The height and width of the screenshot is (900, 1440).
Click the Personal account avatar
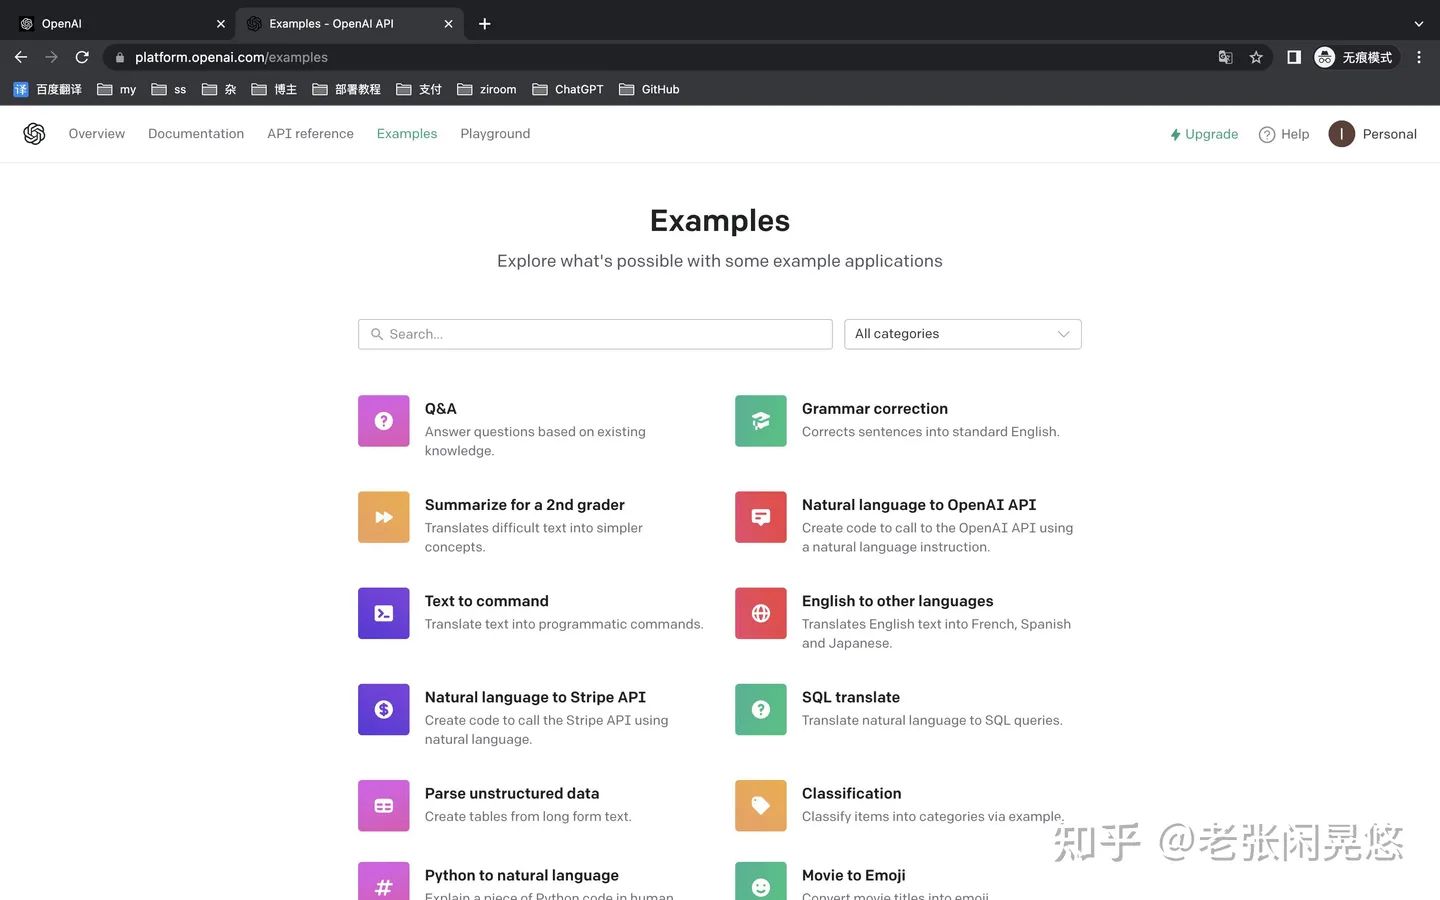1341,133
